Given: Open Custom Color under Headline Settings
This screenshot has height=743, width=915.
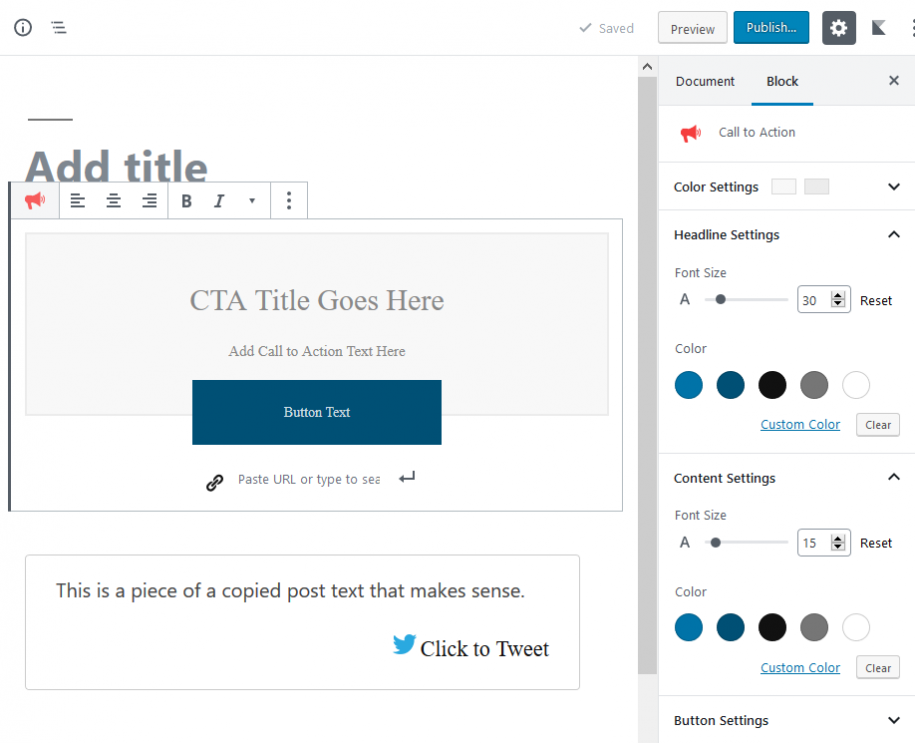Looking at the screenshot, I should point(800,424).
